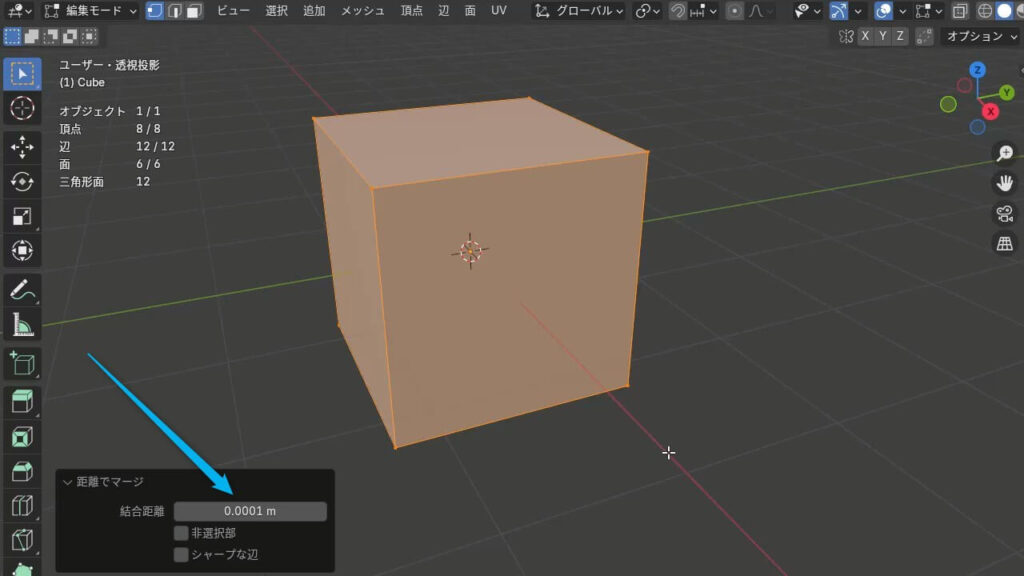Toggle X-ray view
1024x576 pixels.
tap(960, 11)
